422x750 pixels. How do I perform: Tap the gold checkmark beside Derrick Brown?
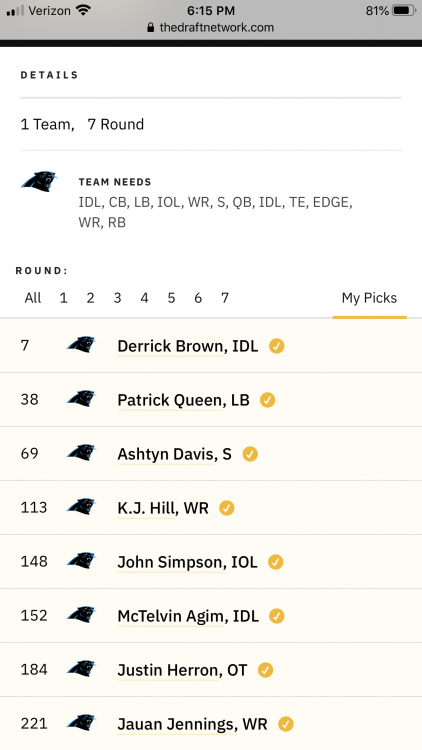pyautogui.click(x=277, y=346)
